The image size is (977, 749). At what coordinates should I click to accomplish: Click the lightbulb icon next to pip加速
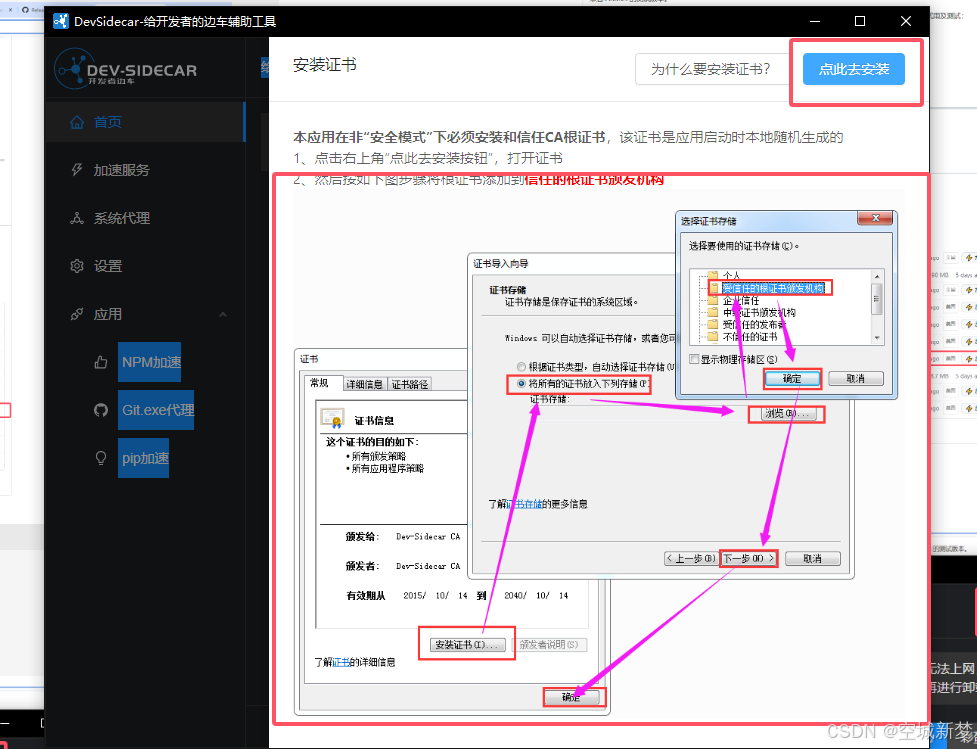[101, 458]
